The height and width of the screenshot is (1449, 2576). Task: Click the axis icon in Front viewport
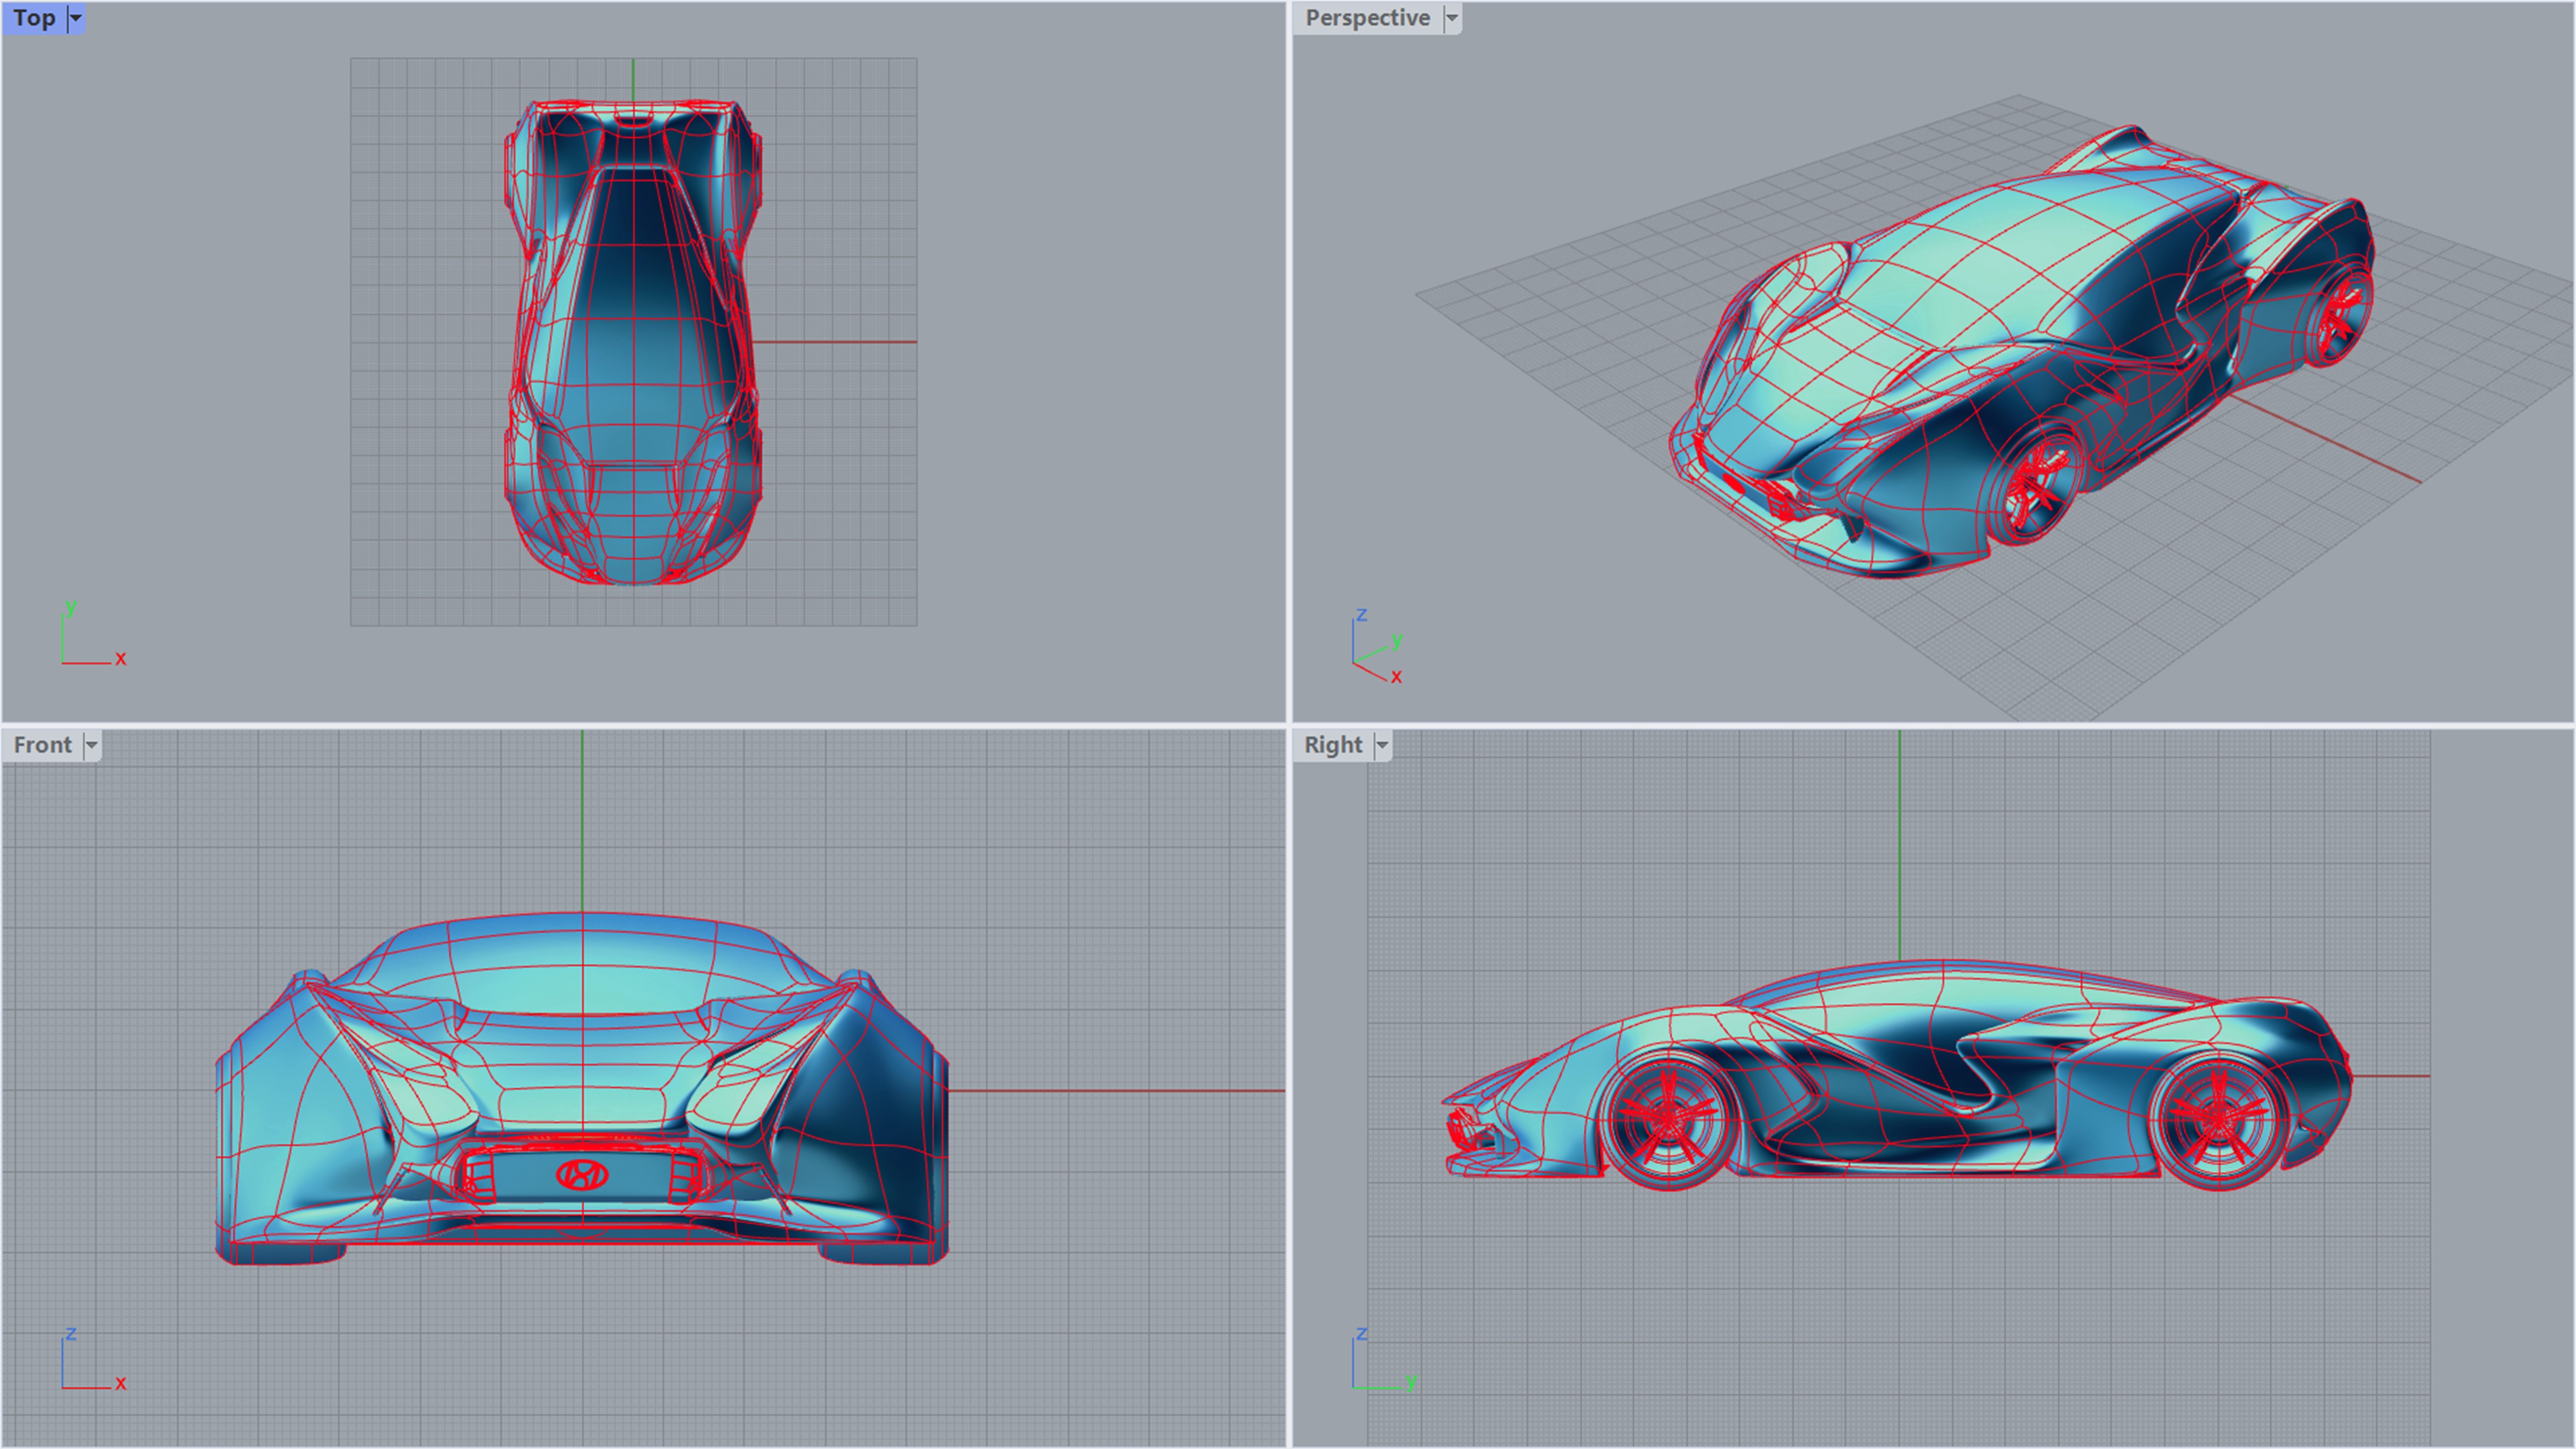[90, 1362]
